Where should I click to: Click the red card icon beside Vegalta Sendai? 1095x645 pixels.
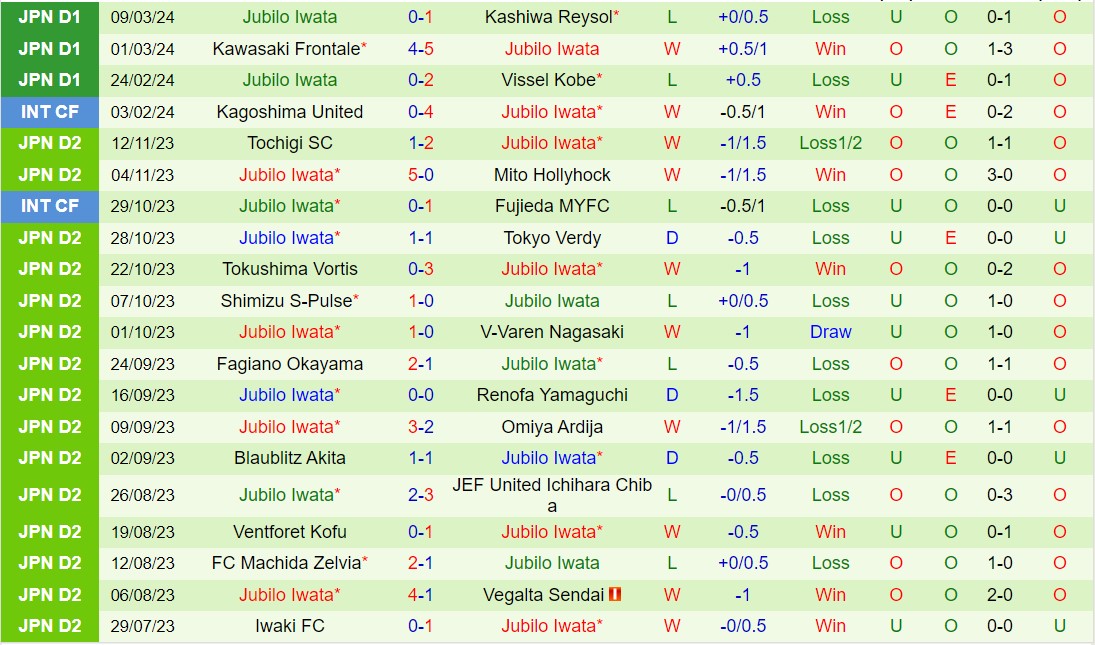pos(615,595)
